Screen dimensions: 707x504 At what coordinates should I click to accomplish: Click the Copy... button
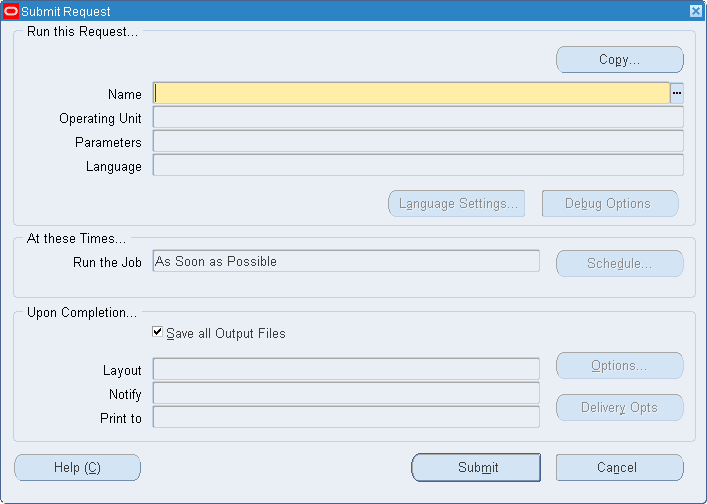[x=620, y=60]
